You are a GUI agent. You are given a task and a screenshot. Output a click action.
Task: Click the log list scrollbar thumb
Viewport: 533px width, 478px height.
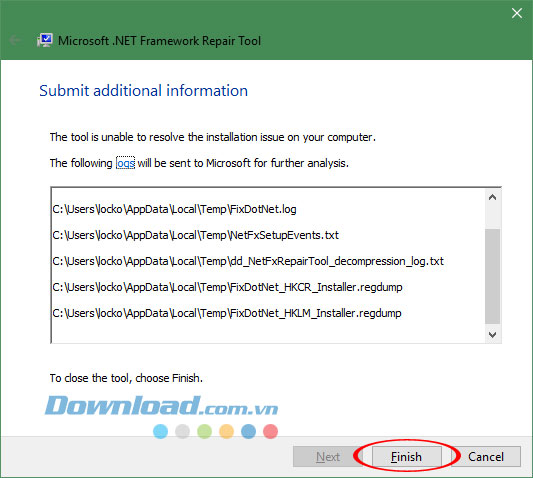(493, 276)
